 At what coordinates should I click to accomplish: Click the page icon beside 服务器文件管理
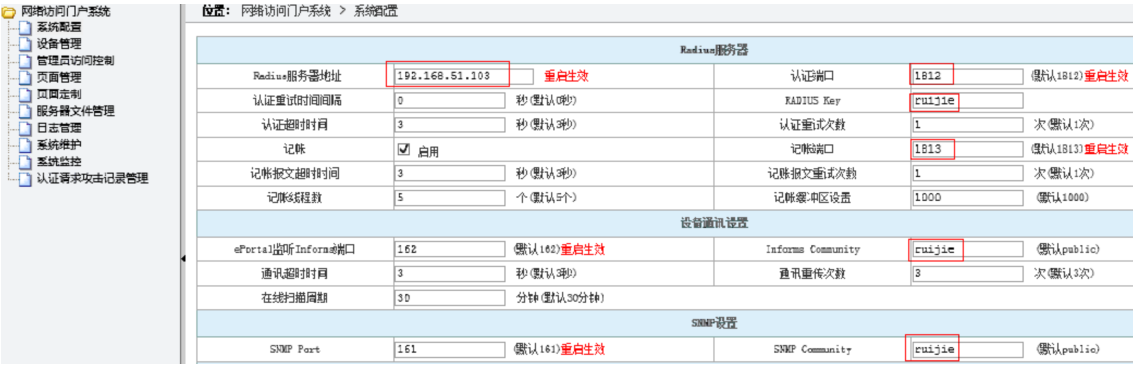pos(26,111)
